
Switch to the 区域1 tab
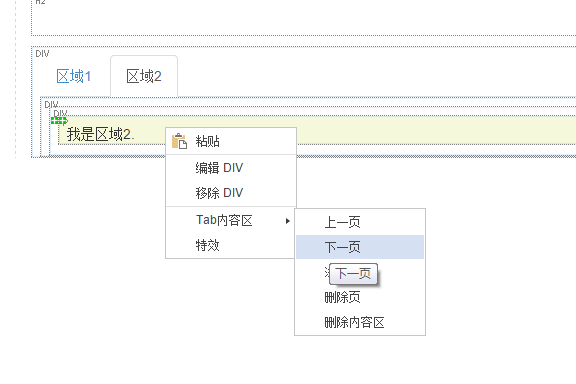tap(73, 76)
